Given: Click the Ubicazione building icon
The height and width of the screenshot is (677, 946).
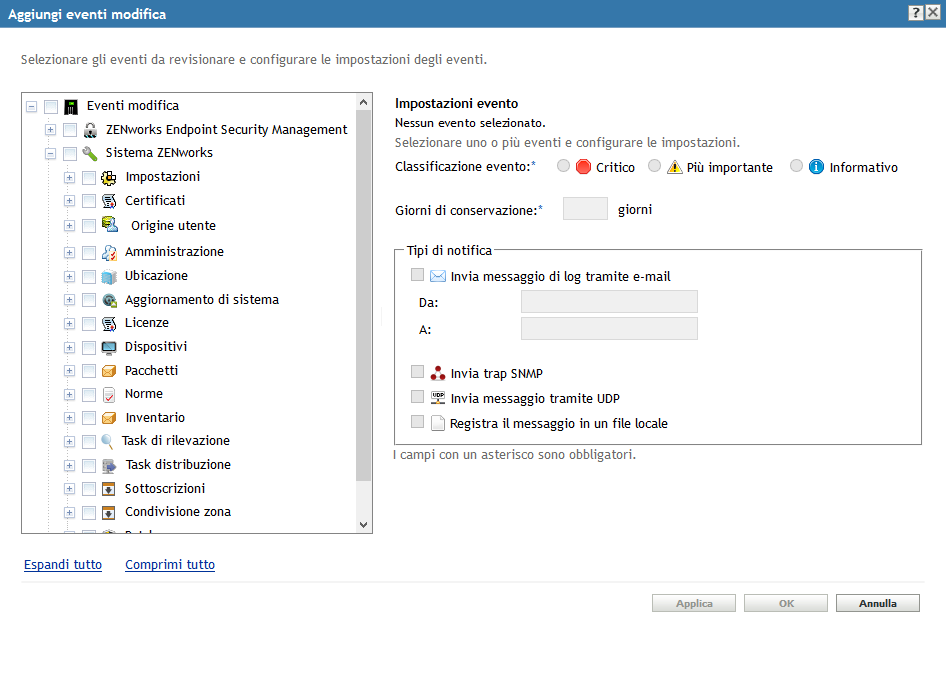Looking at the screenshot, I should pyautogui.click(x=109, y=276).
